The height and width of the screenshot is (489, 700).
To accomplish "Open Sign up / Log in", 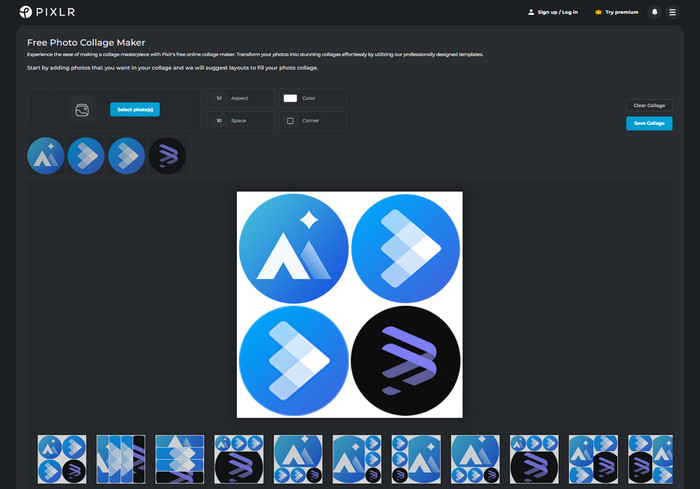I will tap(553, 12).
